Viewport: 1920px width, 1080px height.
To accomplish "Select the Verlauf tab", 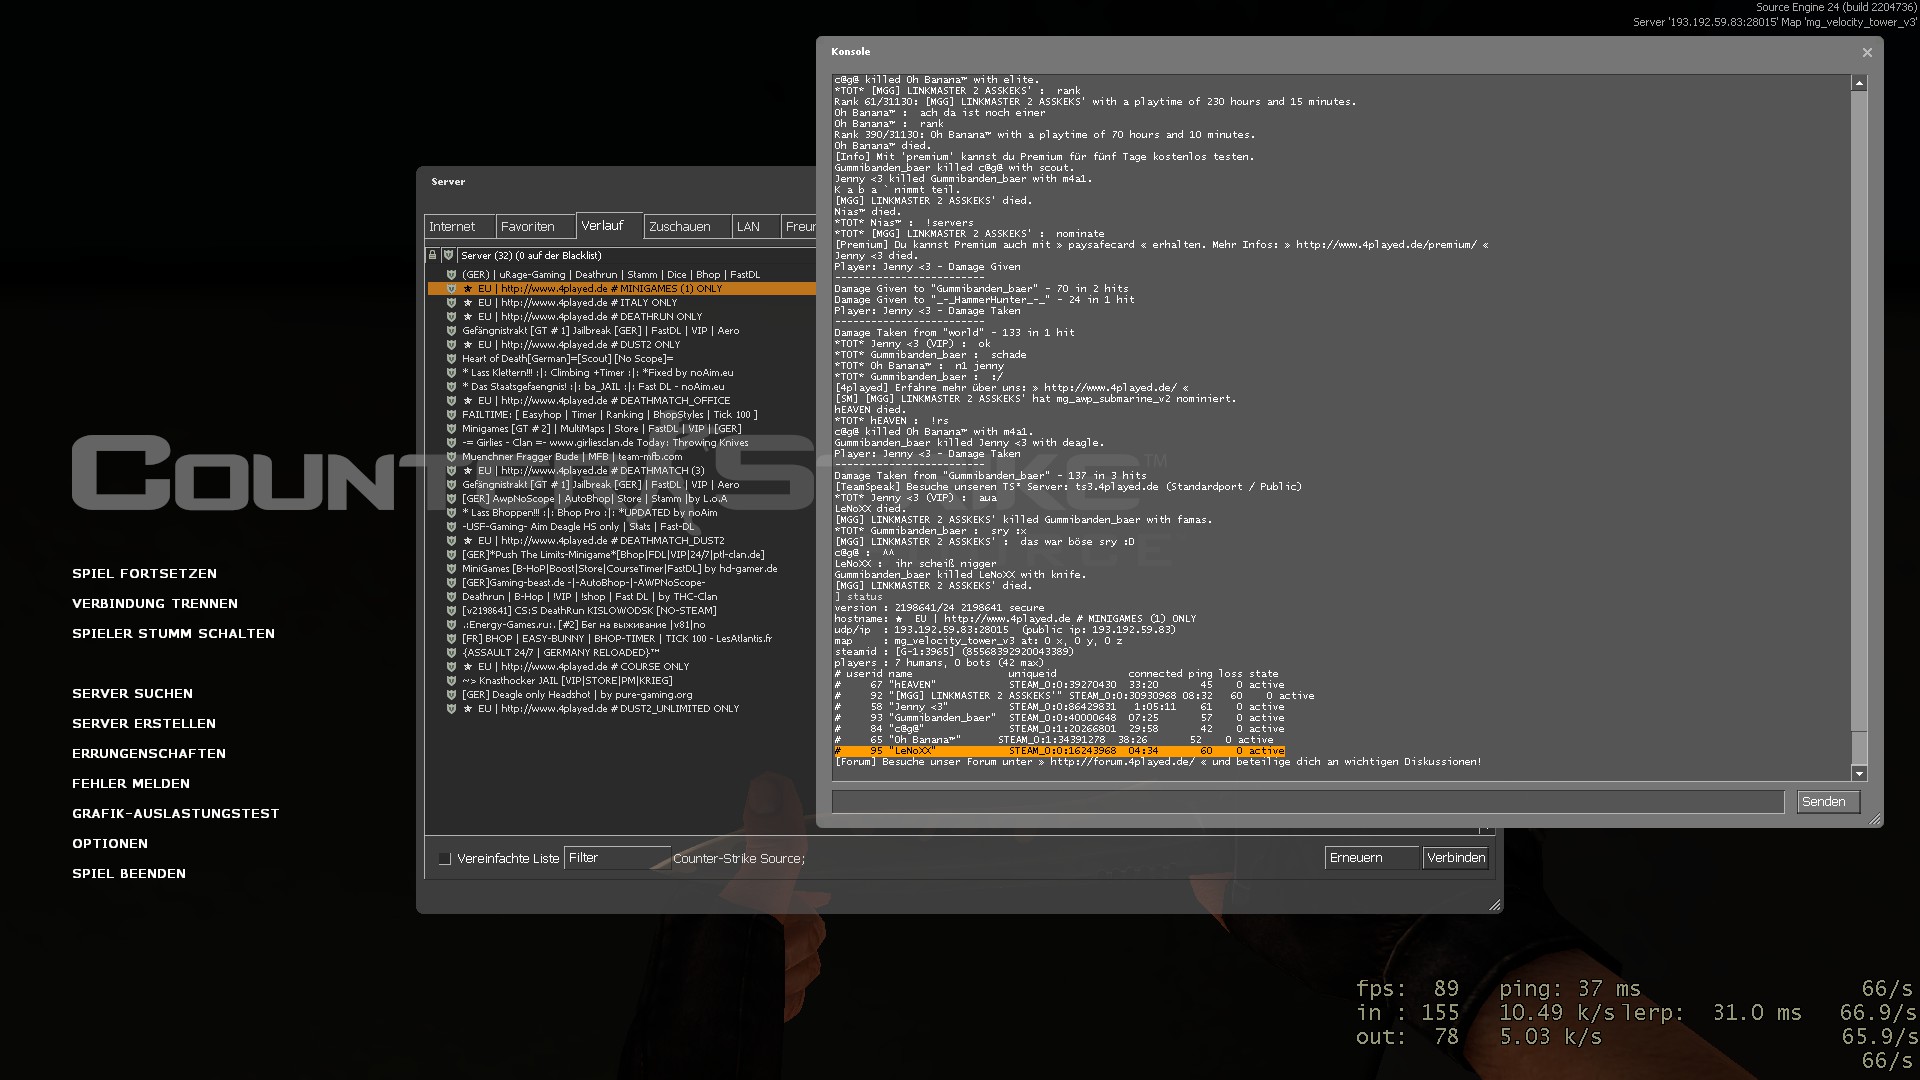I will (x=609, y=226).
